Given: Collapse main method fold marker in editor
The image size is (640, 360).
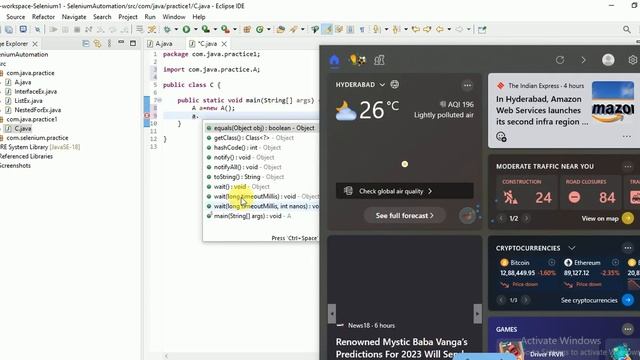Looking at the screenshot, I should coord(159,100).
